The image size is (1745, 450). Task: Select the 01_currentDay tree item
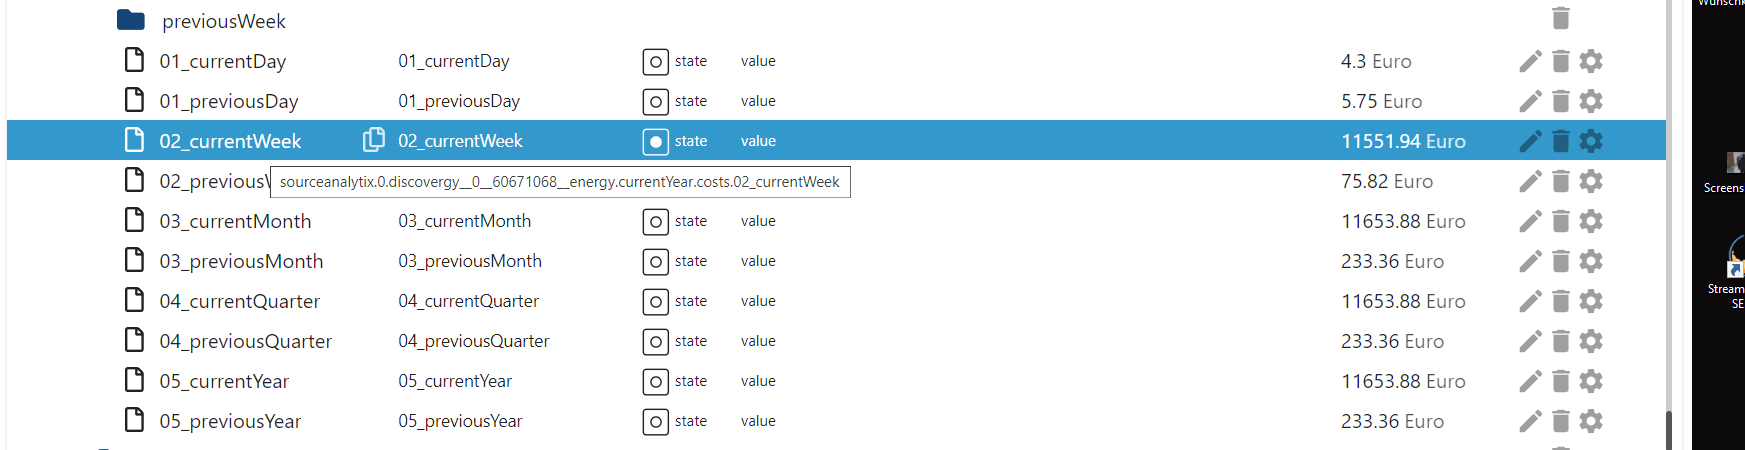coord(222,61)
